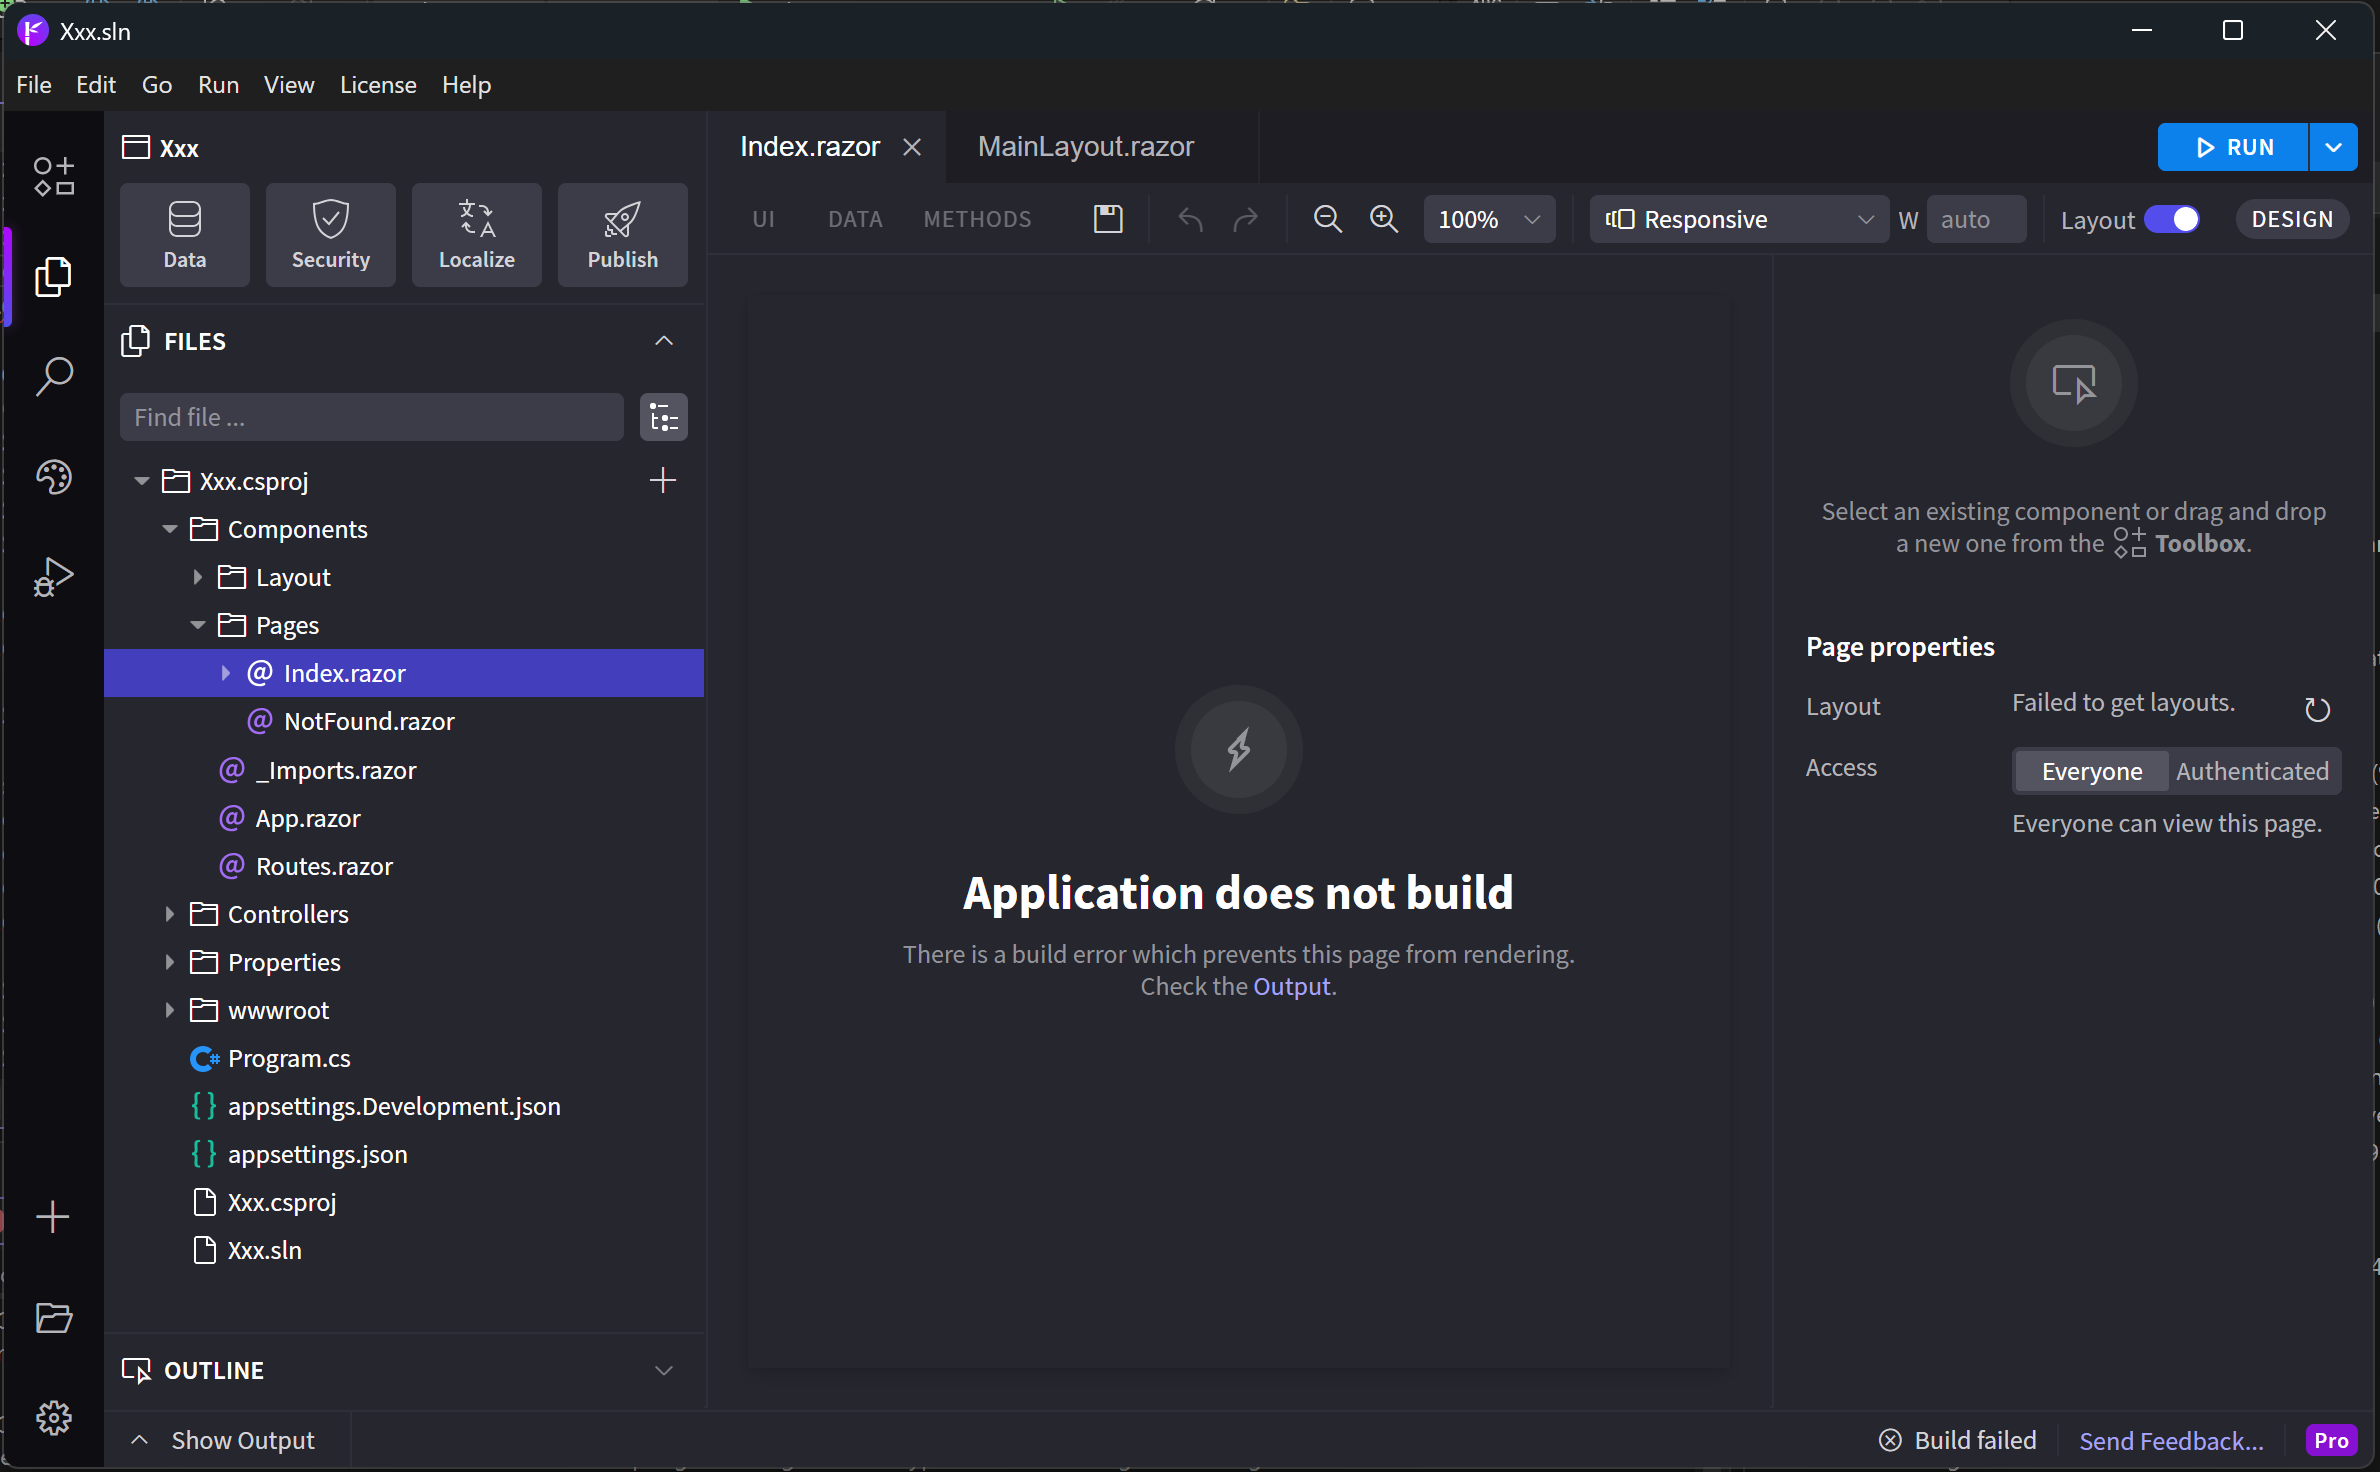Switch to MainLayout.razor tab

point(1085,147)
